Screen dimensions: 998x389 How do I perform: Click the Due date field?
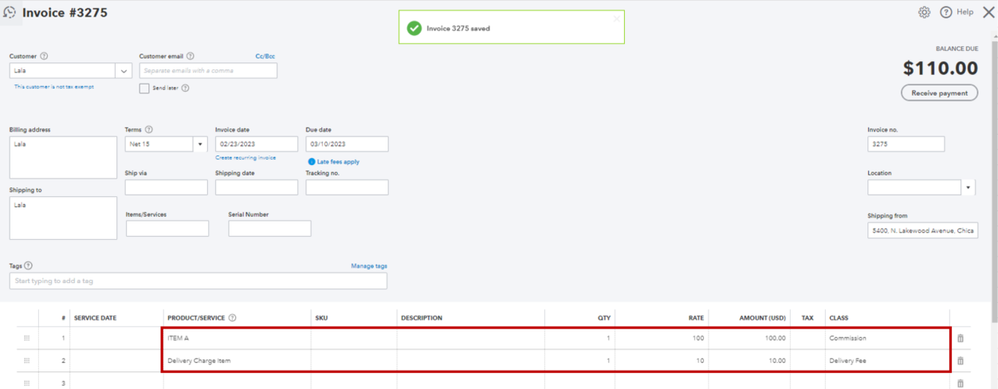tap(347, 144)
